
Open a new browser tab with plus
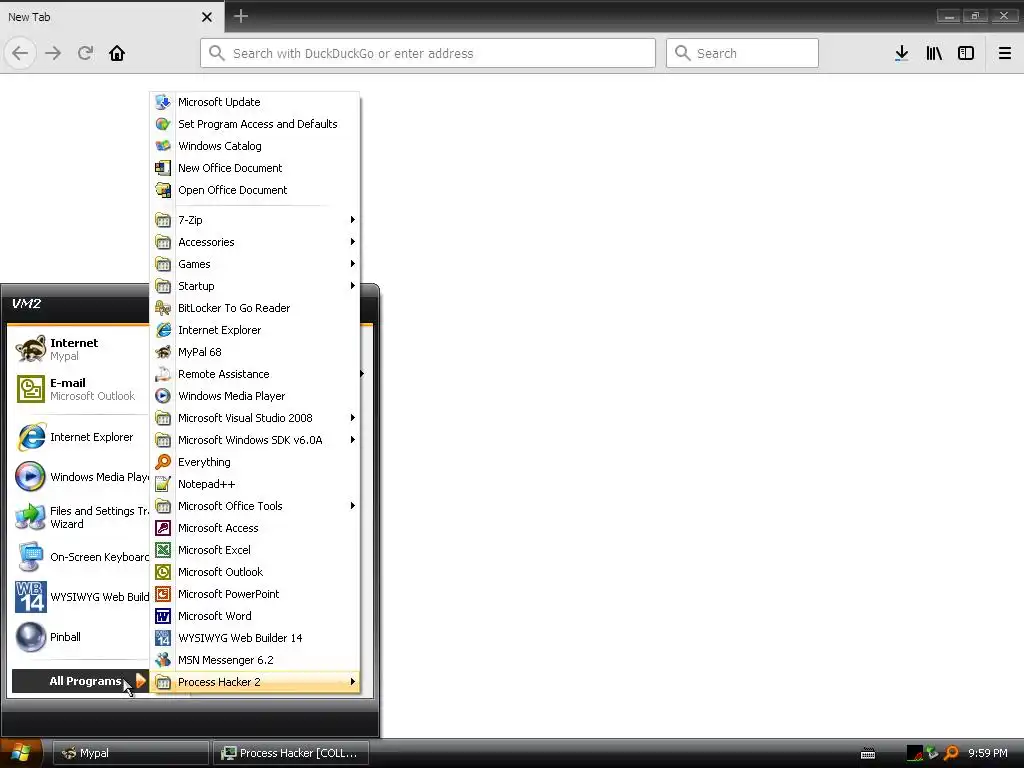241,16
